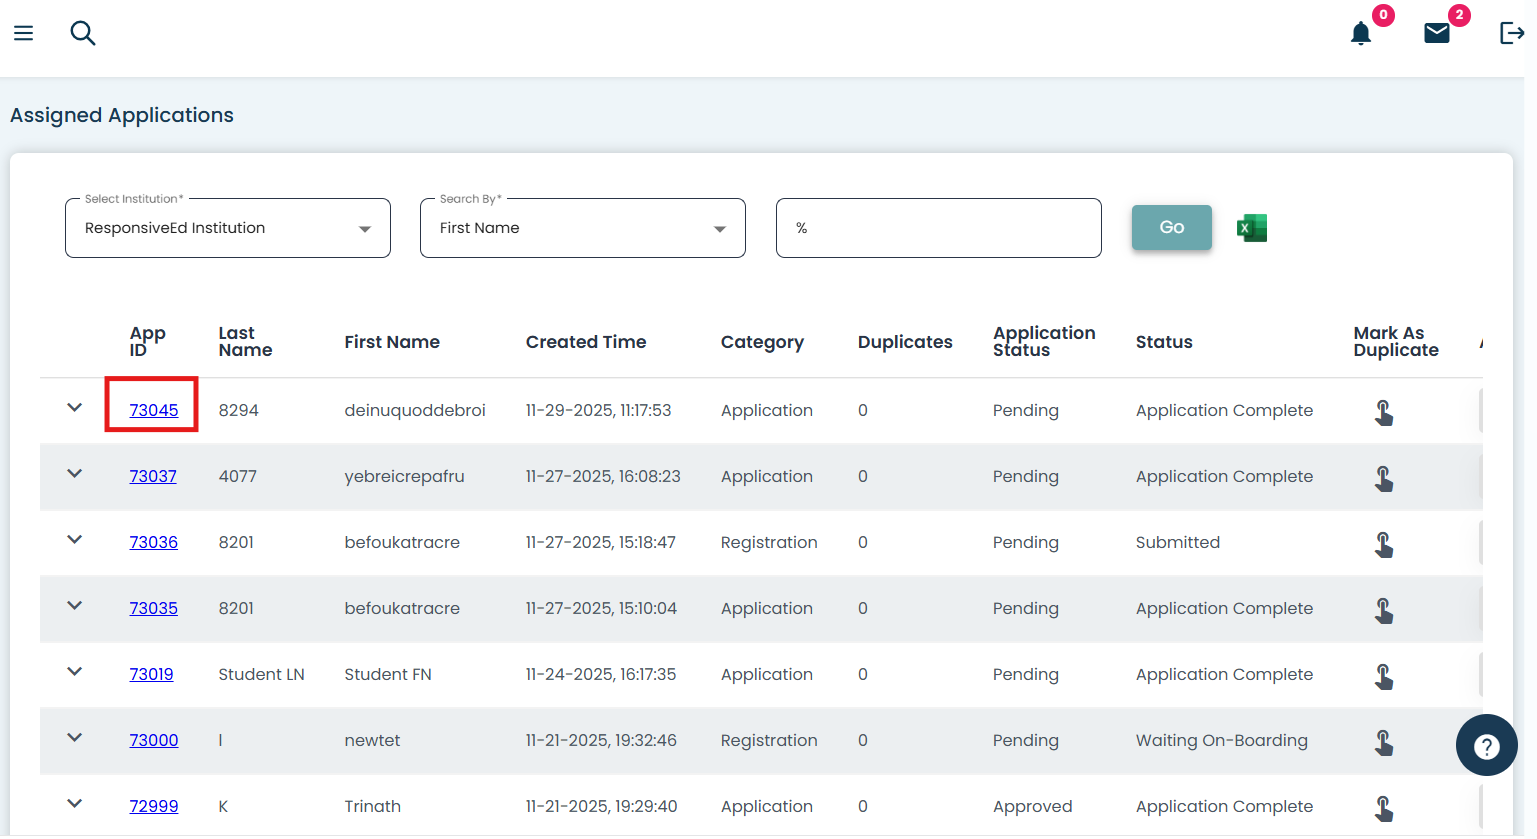Mark application 73000 as duplicate

tap(1383, 742)
